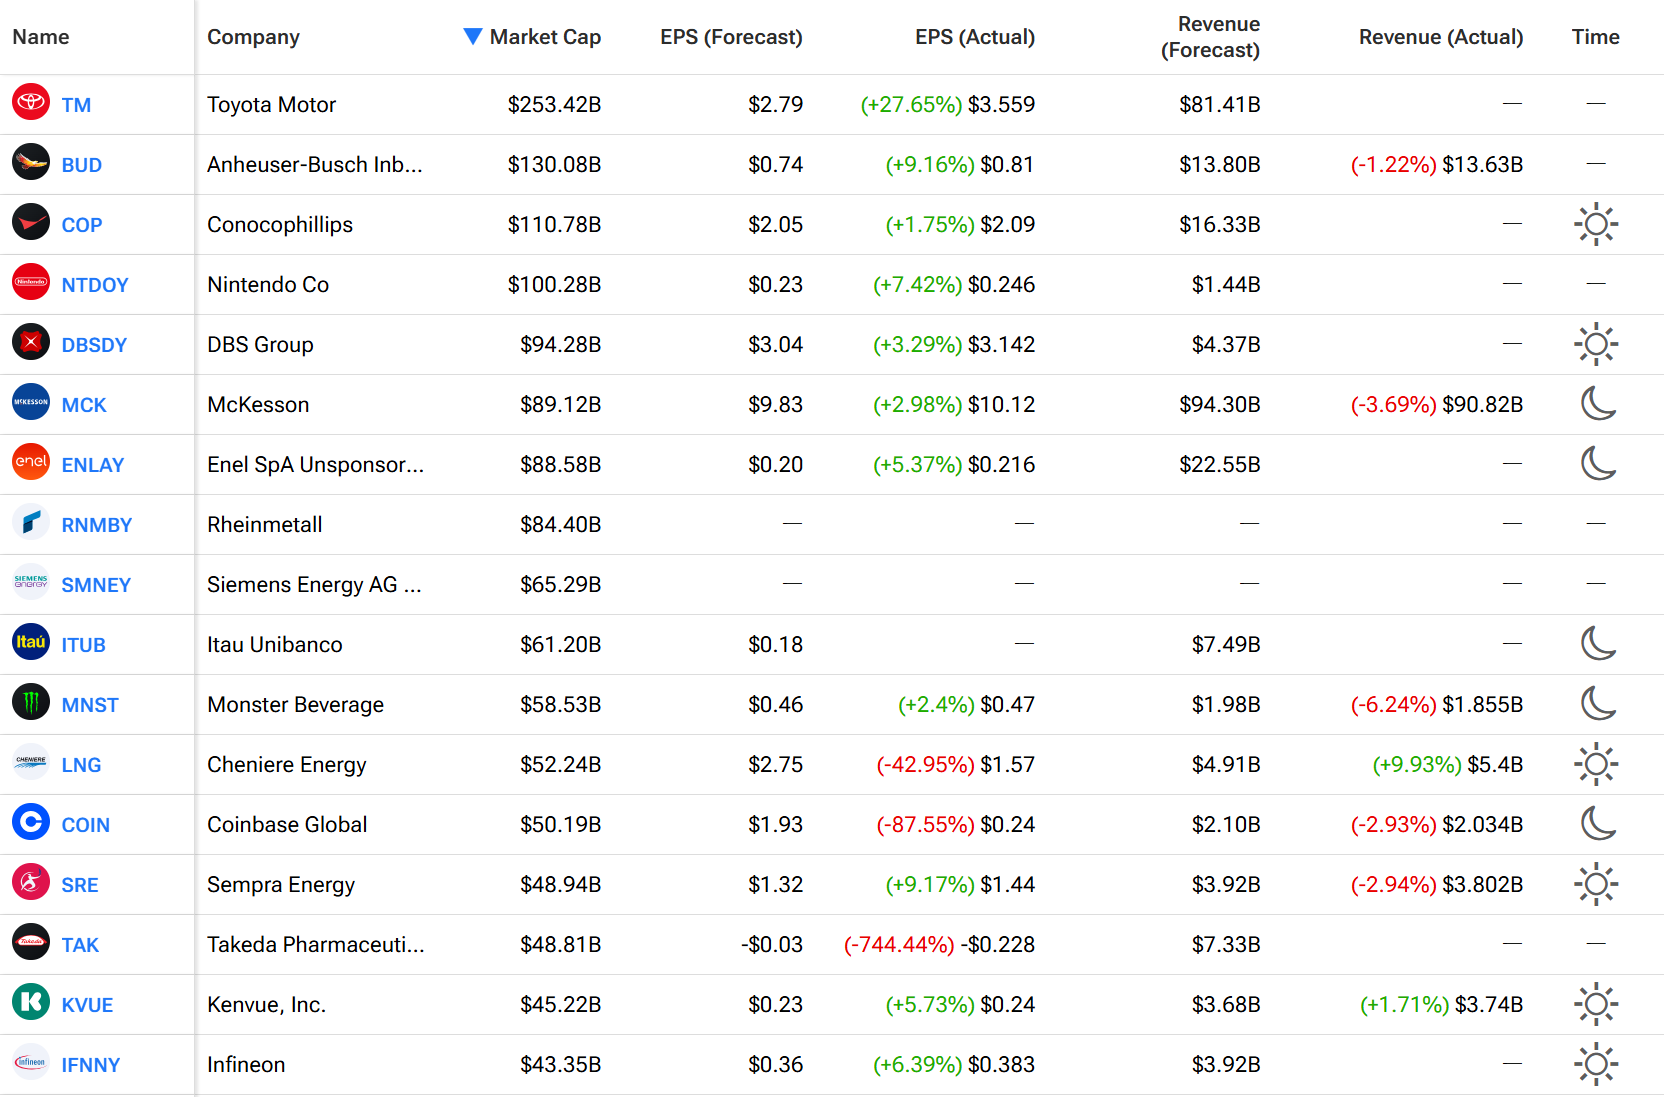Click the Nintendo NTDOY logo icon
This screenshot has height=1097, width=1664.
click(31, 282)
